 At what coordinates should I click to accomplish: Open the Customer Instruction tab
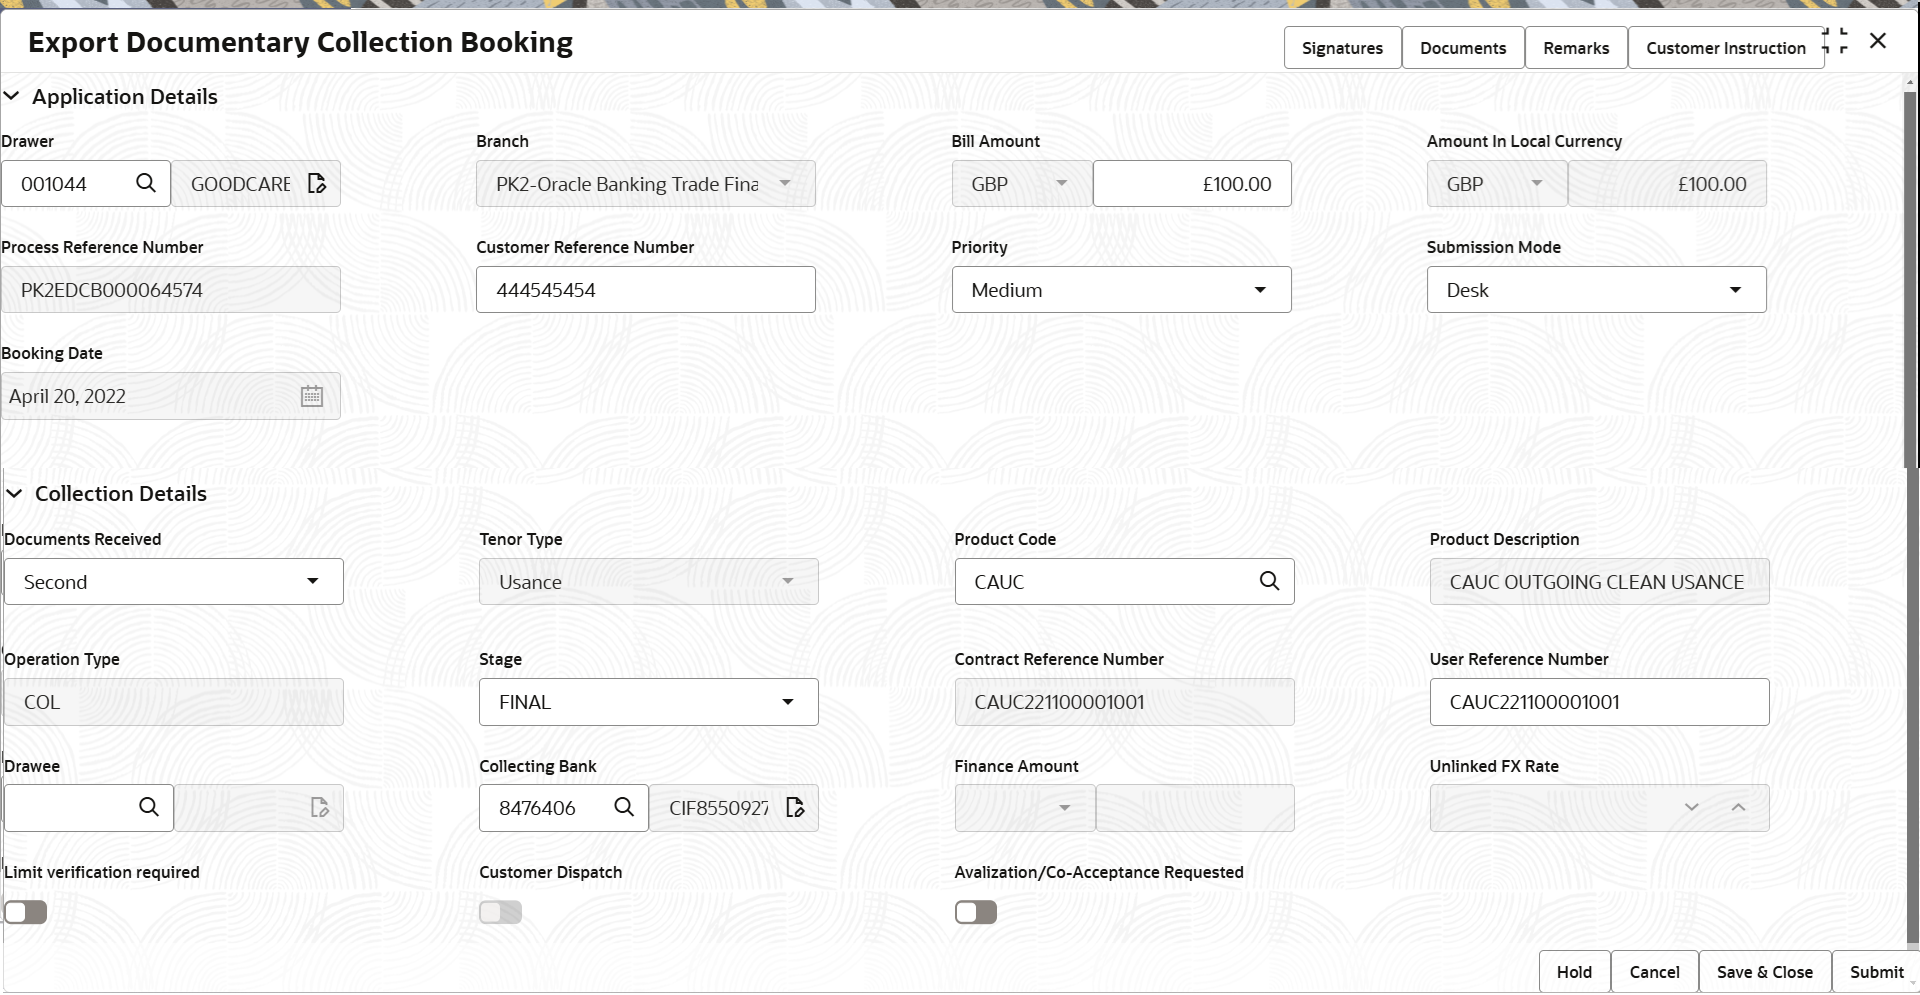tap(1726, 48)
